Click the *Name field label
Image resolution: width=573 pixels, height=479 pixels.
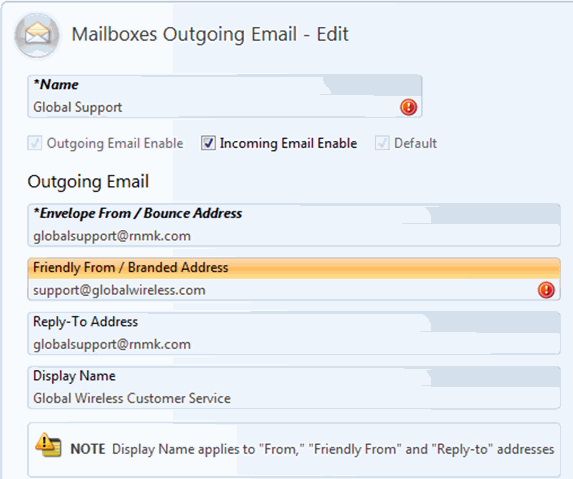pyautogui.click(x=56, y=85)
